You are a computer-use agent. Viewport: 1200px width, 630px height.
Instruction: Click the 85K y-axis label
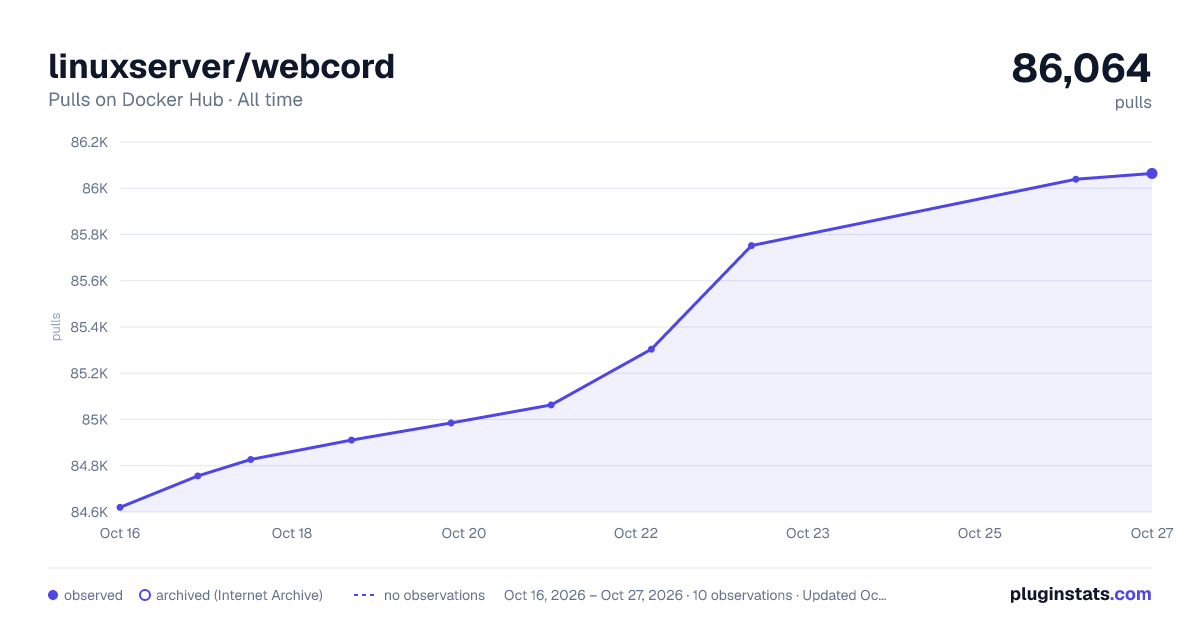tap(95, 420)
